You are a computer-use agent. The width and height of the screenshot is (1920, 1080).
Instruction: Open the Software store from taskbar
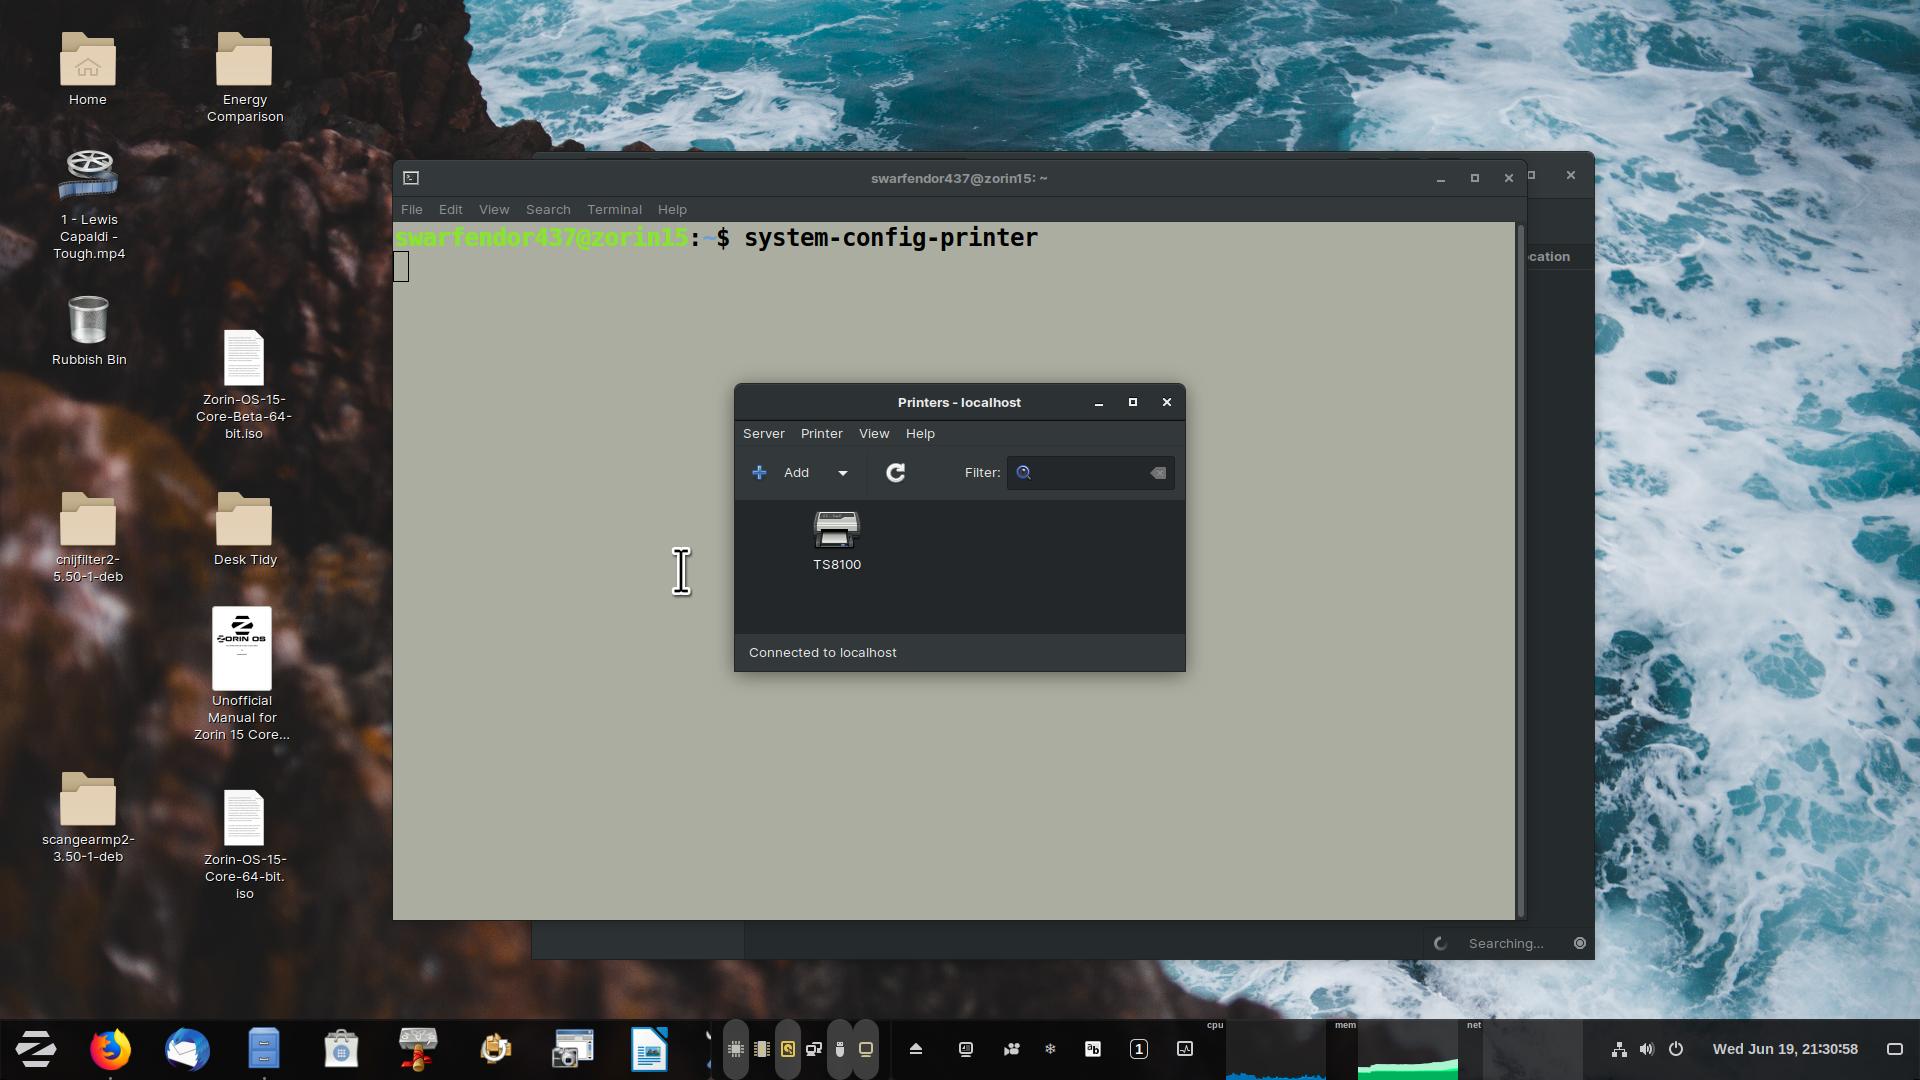tap(341, 1049)
